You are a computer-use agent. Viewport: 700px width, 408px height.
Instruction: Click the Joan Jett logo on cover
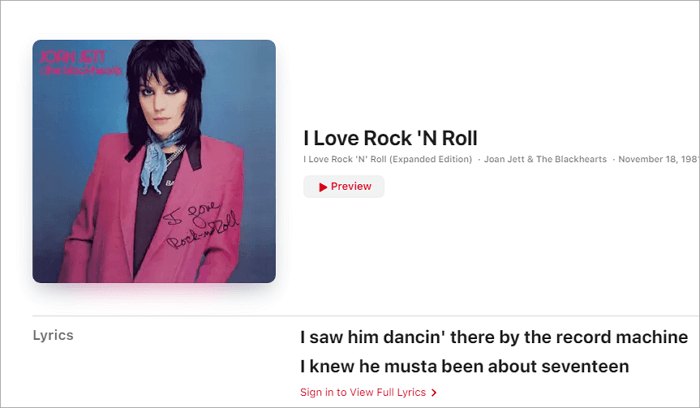[60, 57]
